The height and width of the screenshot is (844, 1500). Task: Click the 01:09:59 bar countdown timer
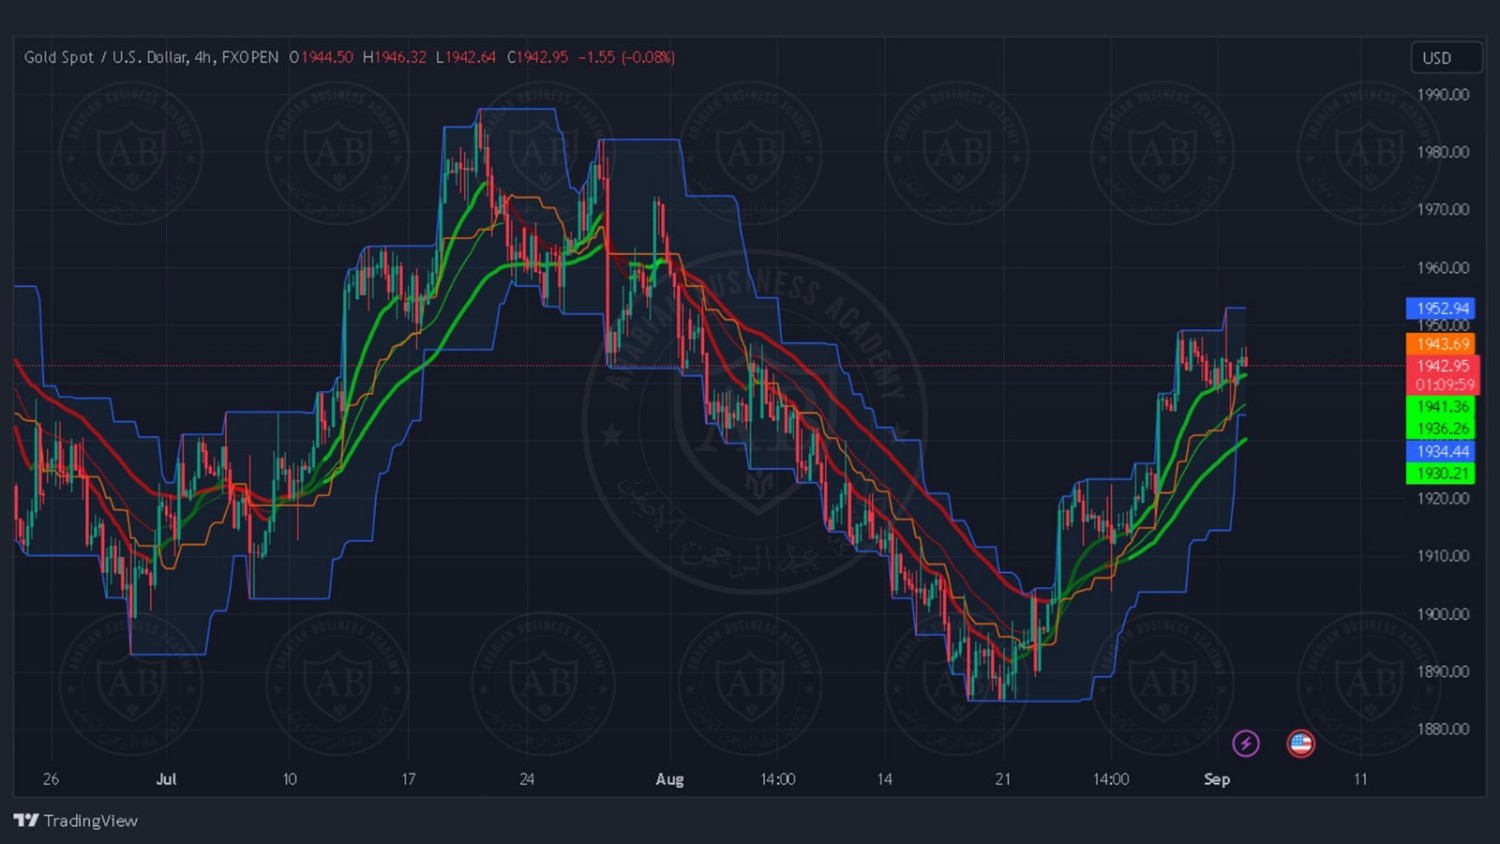(x=1444, y=385)
